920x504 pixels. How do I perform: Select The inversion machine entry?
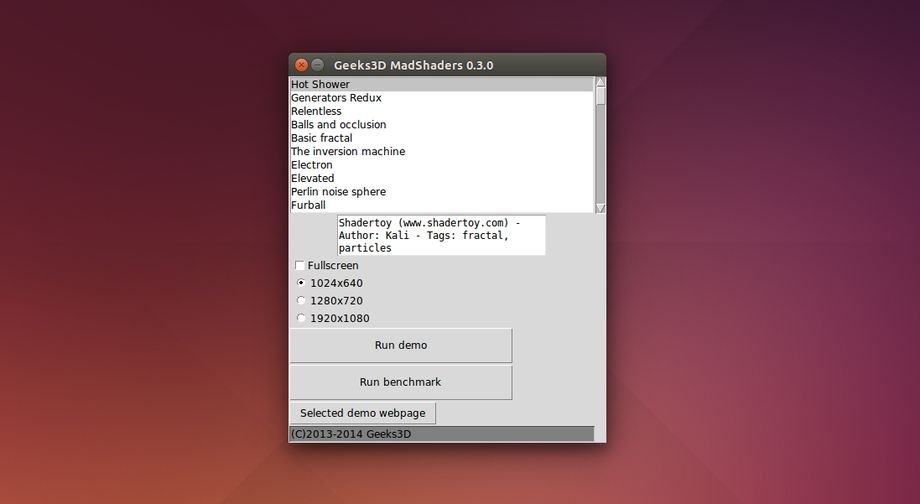tap(347, 152)
